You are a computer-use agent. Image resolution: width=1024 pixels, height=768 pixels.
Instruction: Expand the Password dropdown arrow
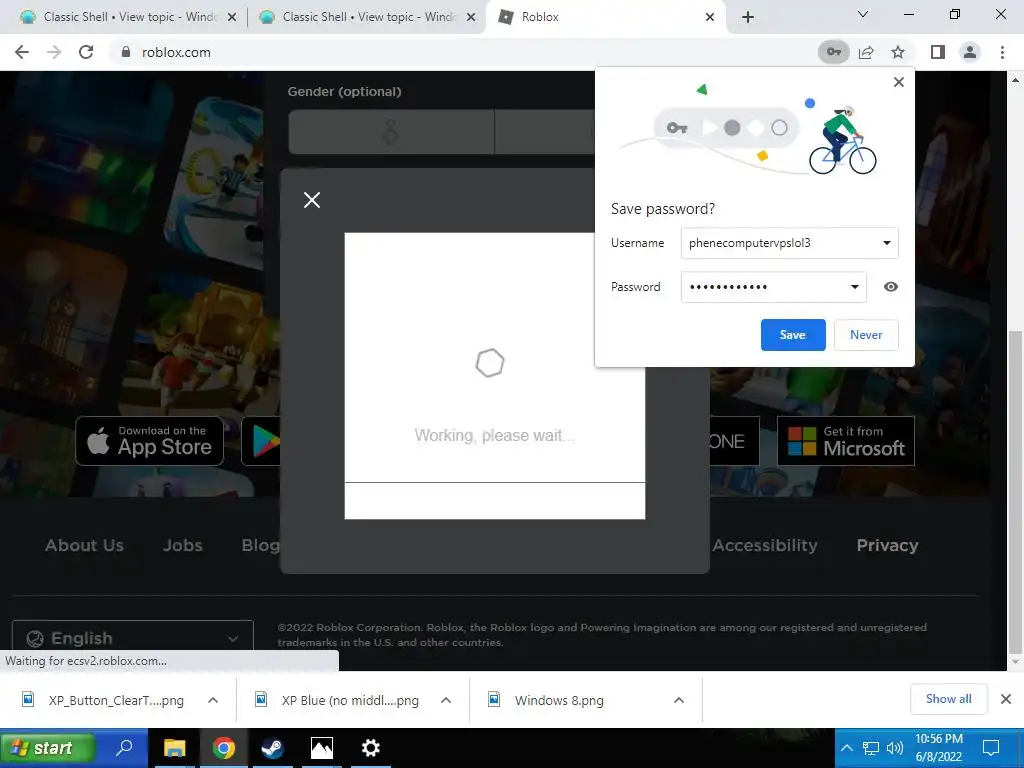tap(854, 287)
